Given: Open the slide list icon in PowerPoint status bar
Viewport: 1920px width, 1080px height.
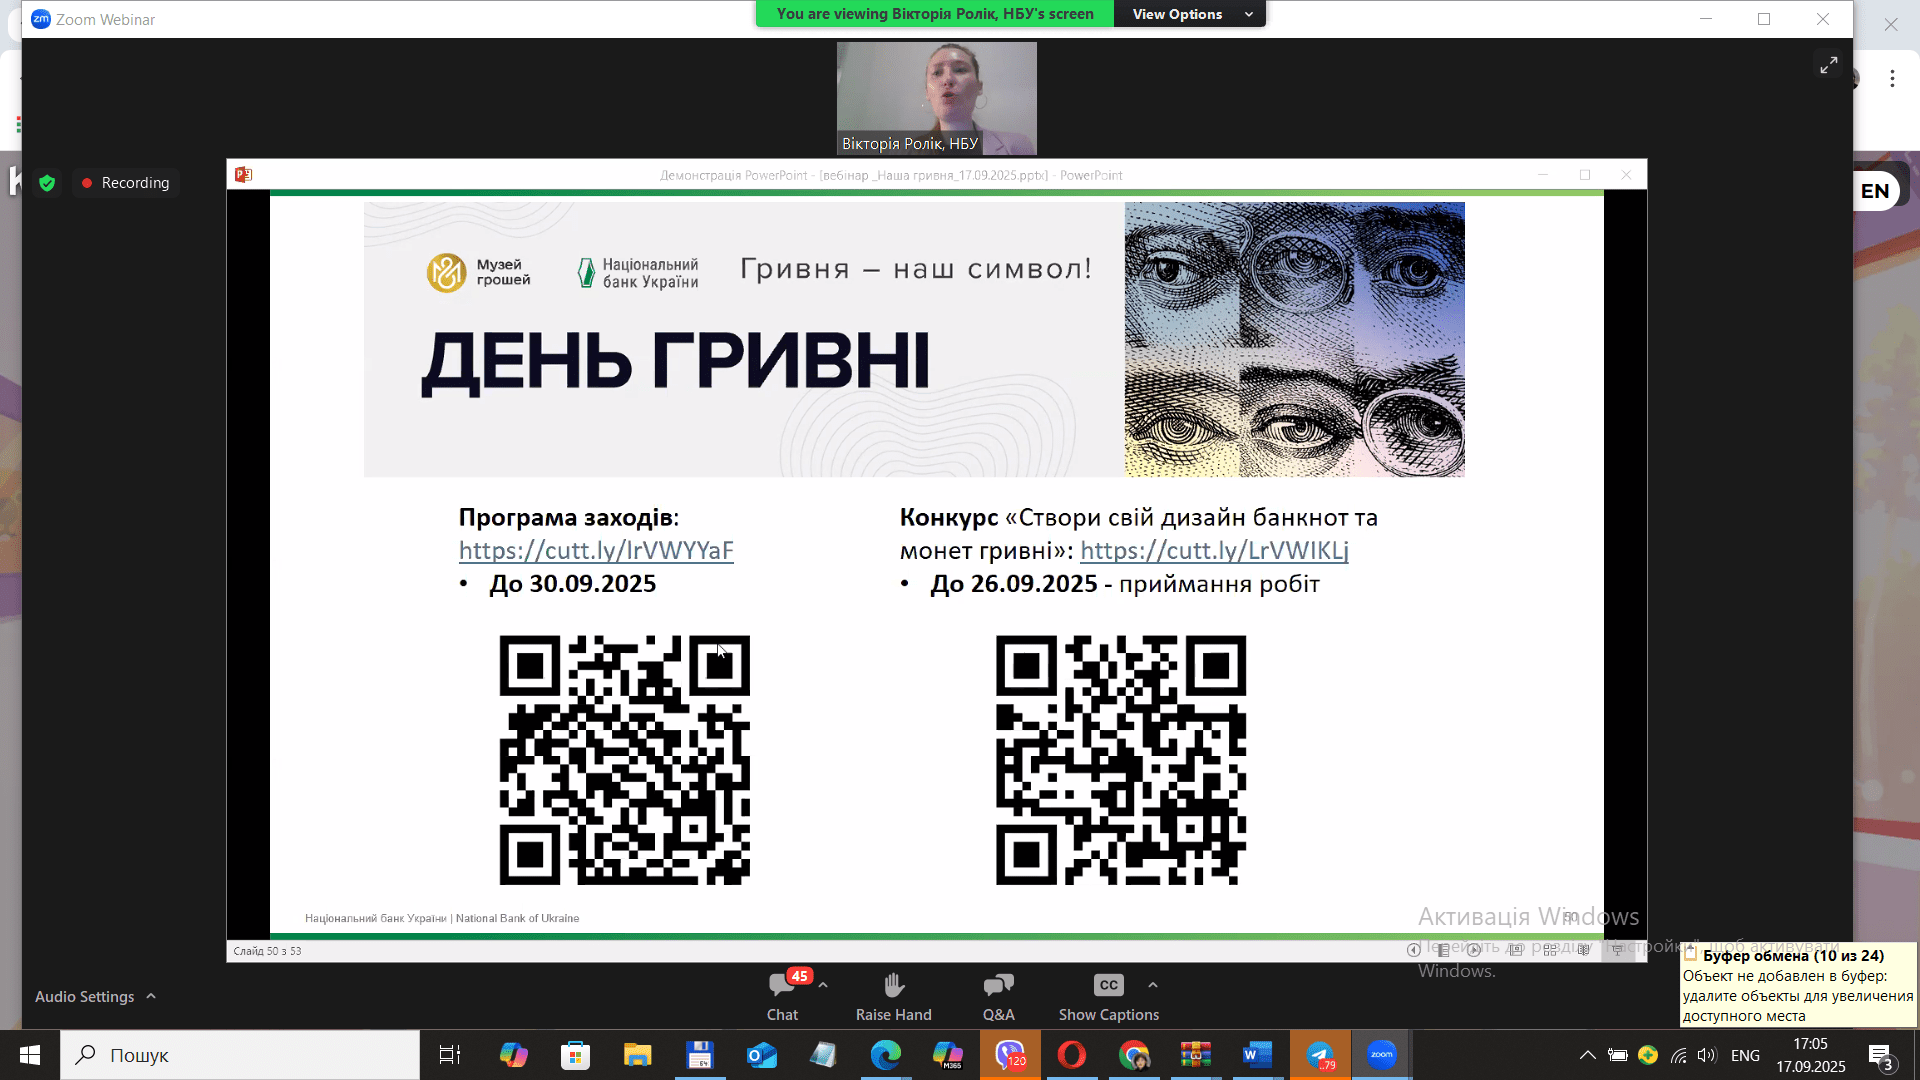Looking at the screenshot, I should tap(1443, 950).
